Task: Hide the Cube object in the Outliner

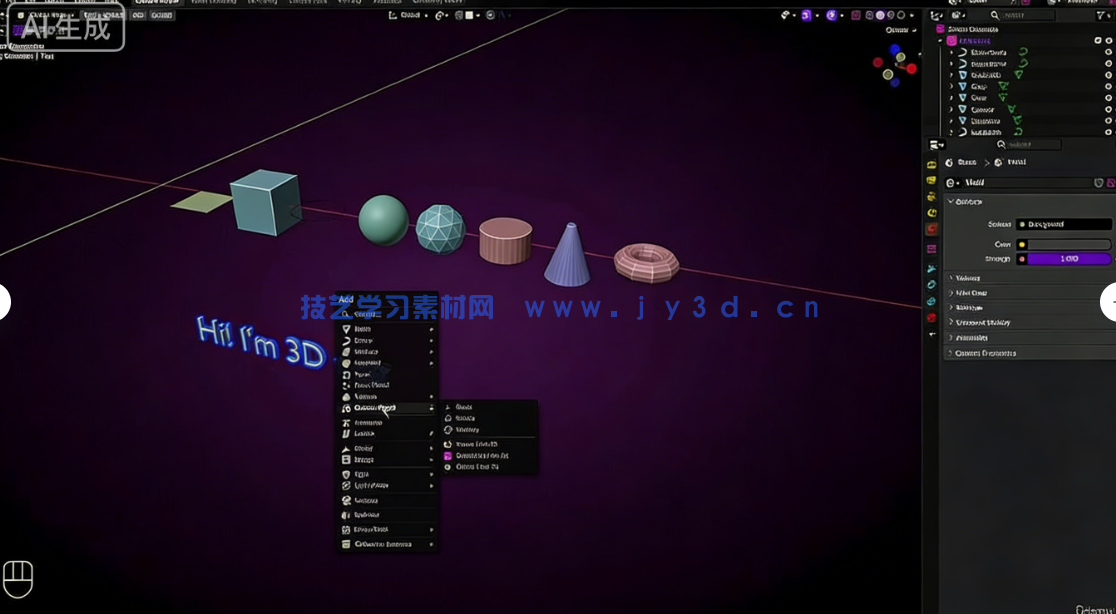Action: click(x=1108, y=97)
